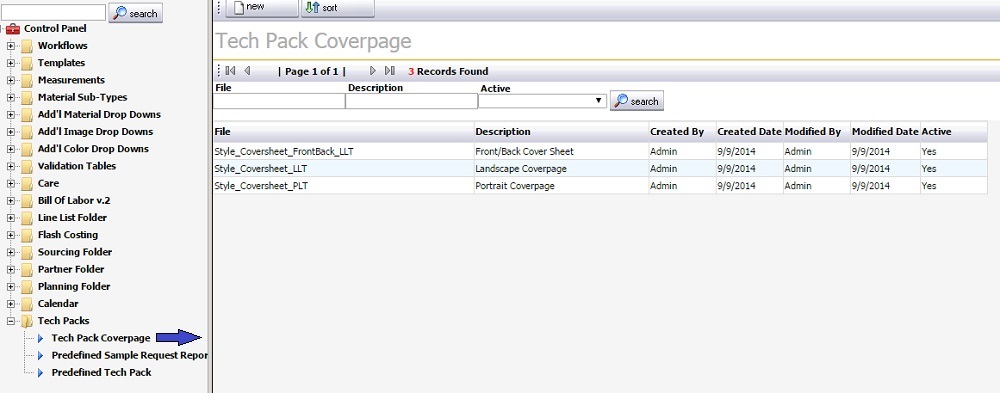This screenshot has height=393, width=1000.
Task: Click the Created By column header
Action: (682, 132)
